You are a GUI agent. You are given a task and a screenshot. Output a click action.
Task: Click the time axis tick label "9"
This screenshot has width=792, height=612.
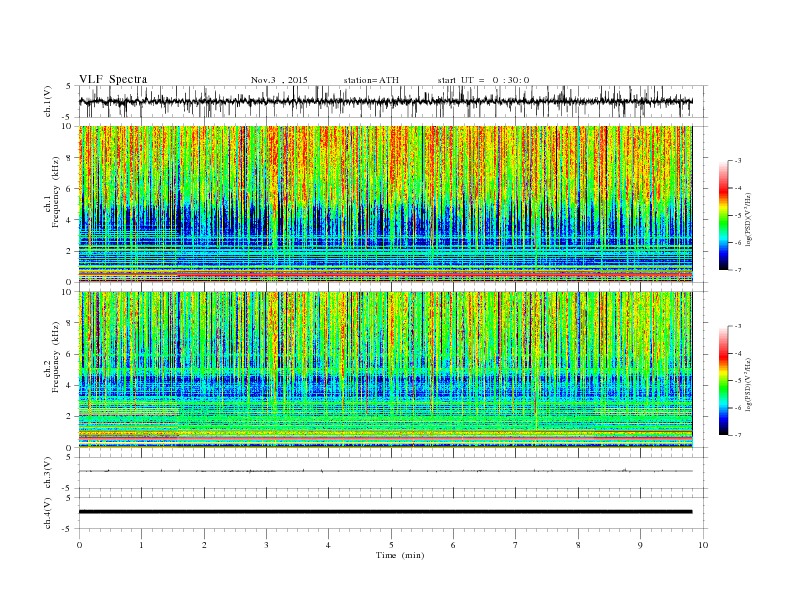[x=640, y=545]
